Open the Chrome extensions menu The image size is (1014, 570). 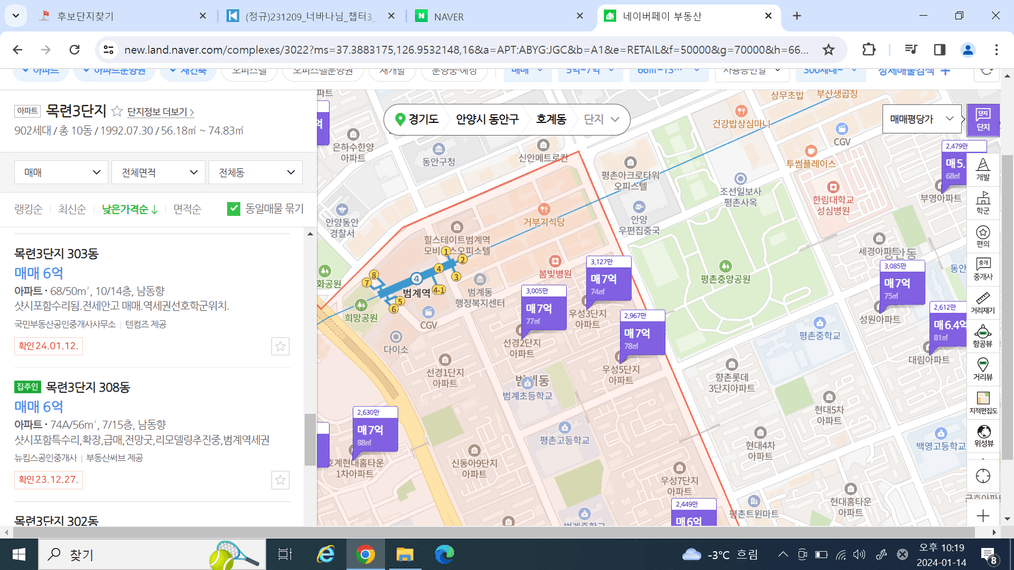tap(868, 50)
